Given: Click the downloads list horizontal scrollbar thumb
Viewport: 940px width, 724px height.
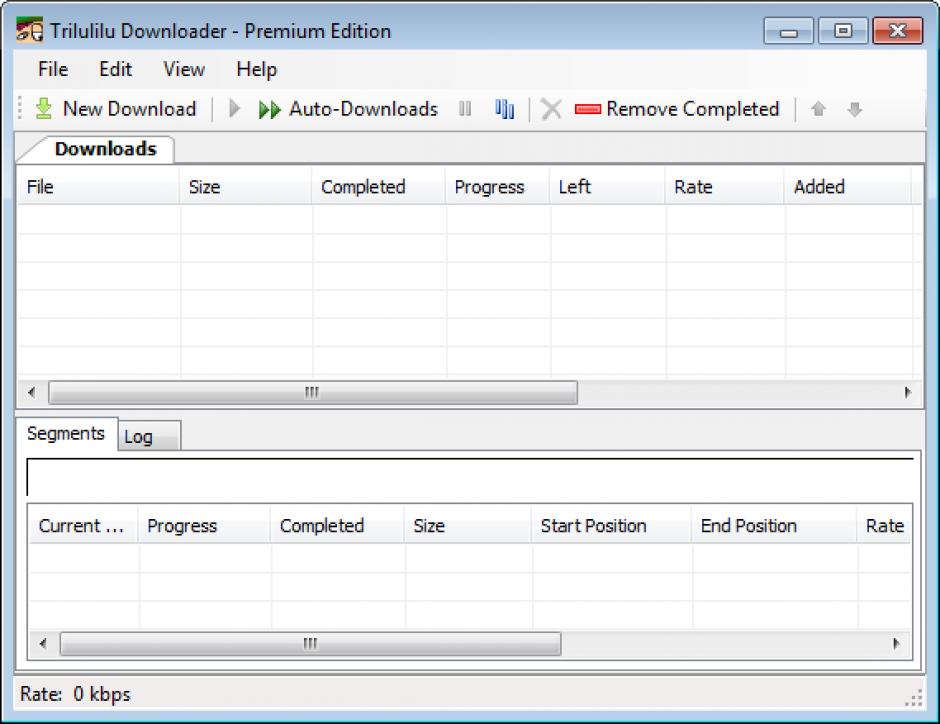Looking at the screenshot, I should click(x=313, y=393).
